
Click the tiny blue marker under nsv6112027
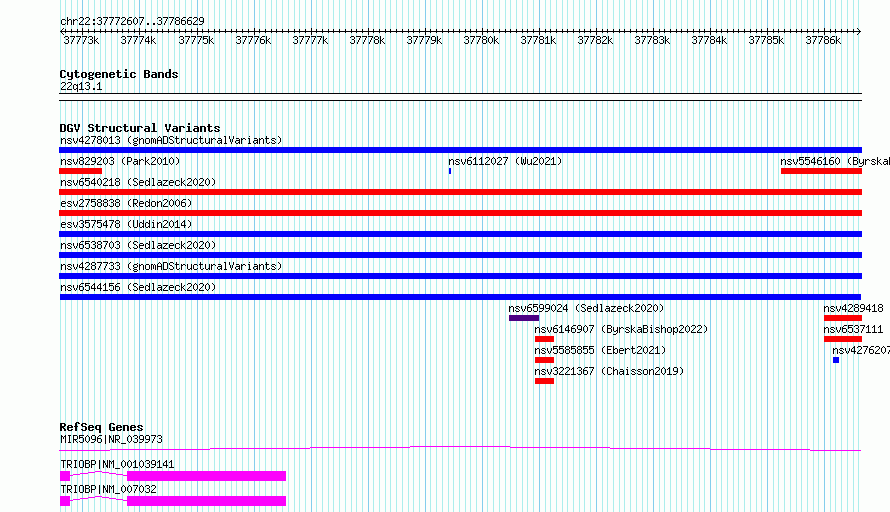[450, 171]
